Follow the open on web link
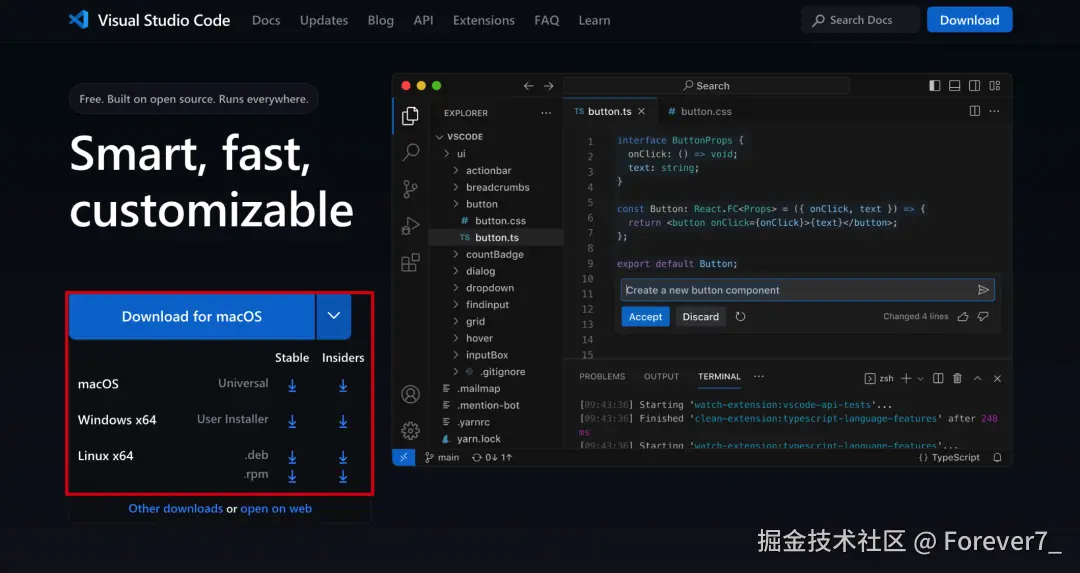Screen dimensions: 1080x573 click(x=276, y=508)
